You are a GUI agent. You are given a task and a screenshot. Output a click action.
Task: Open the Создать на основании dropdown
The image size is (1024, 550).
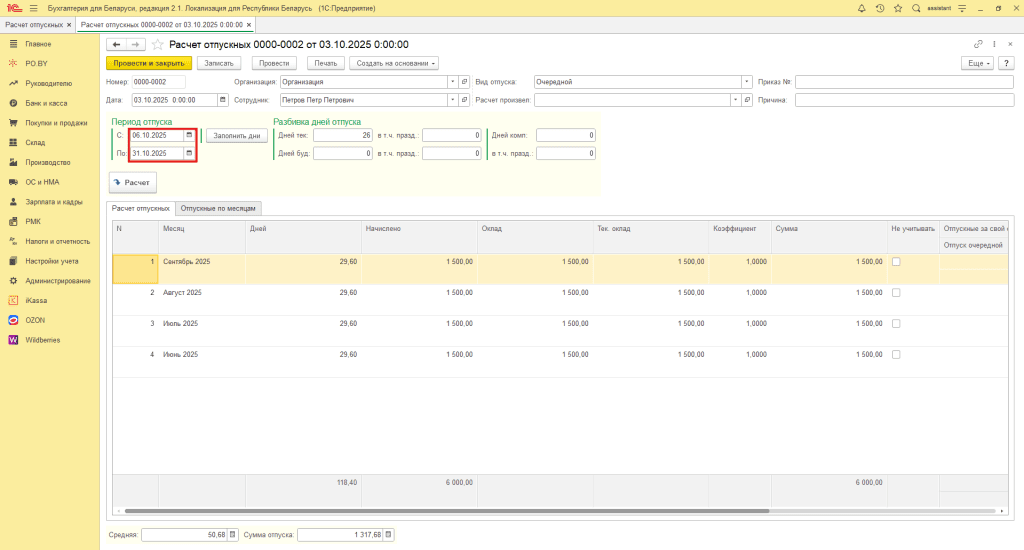(394, 63)
